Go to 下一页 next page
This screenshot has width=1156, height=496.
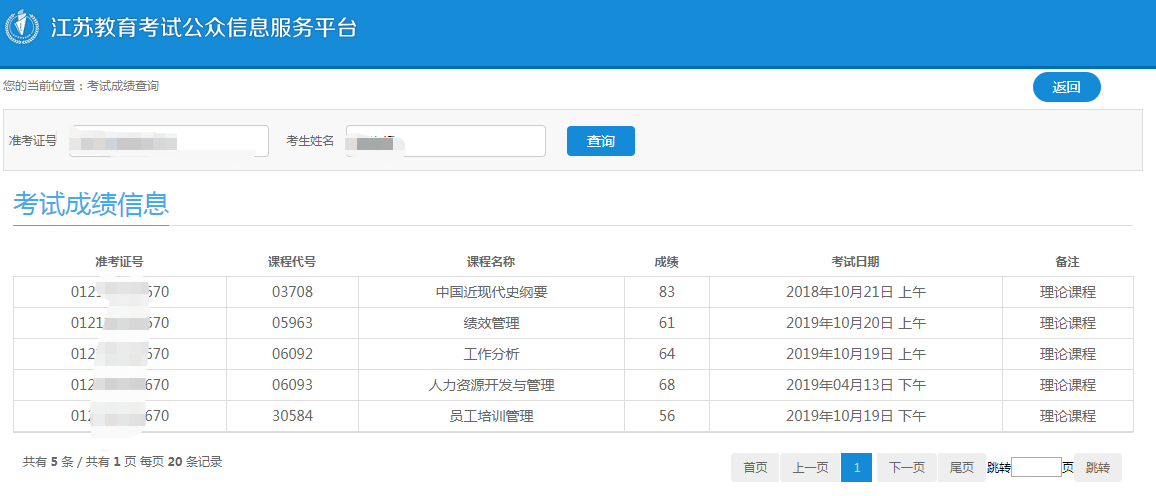click(906, 467)
